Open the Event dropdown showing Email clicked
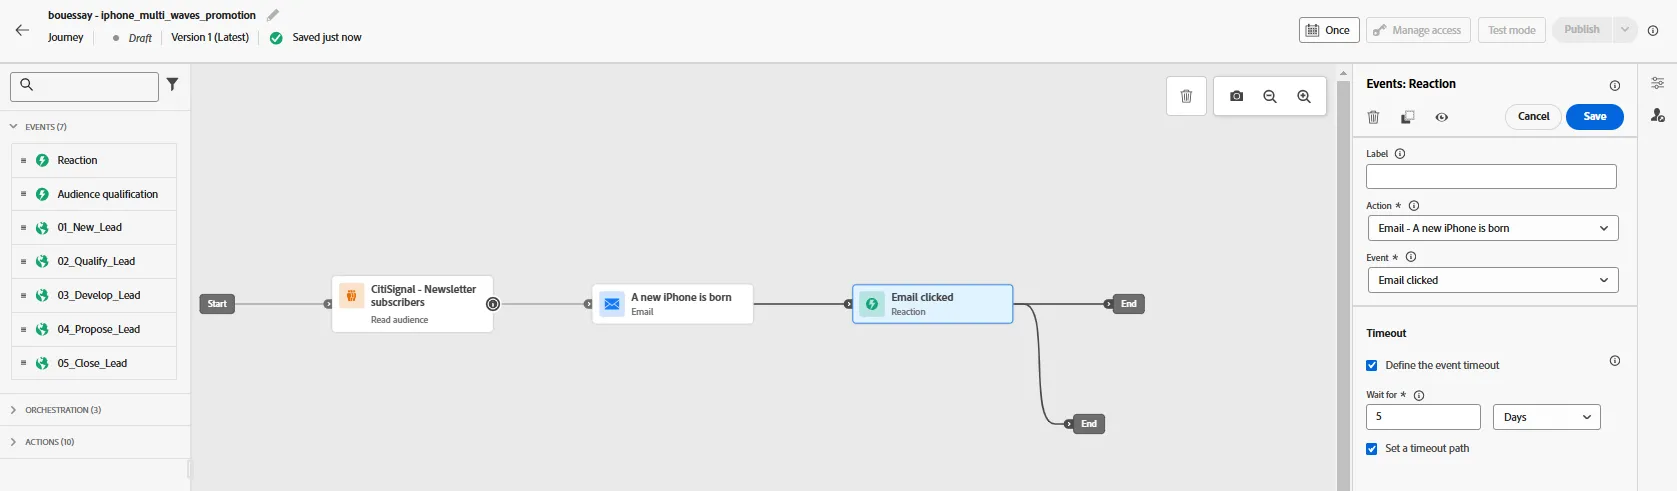This screenshot has height=491, width=1677. coord(1493,280)
